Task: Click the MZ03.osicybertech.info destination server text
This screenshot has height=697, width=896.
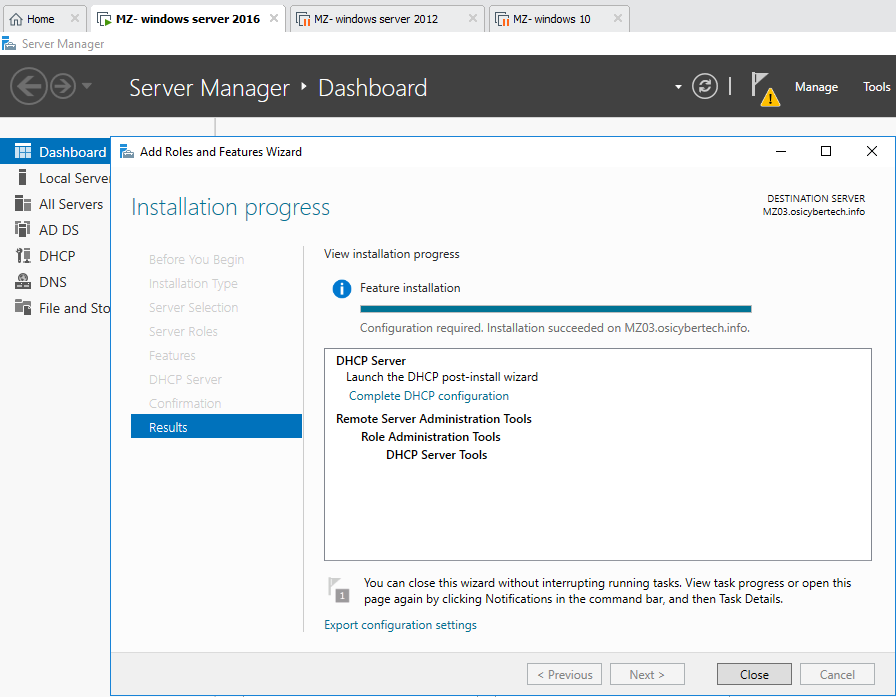Action: 814,212
